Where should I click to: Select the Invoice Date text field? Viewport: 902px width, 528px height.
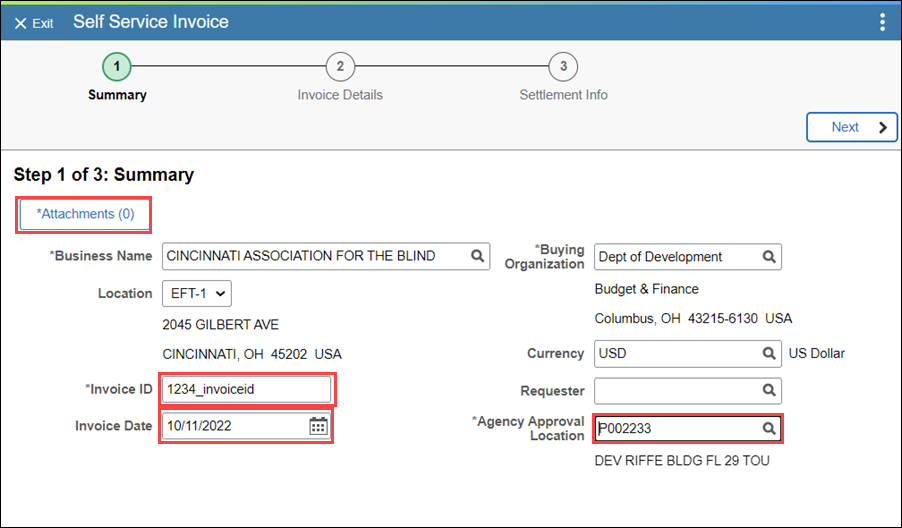coord(246,426)
